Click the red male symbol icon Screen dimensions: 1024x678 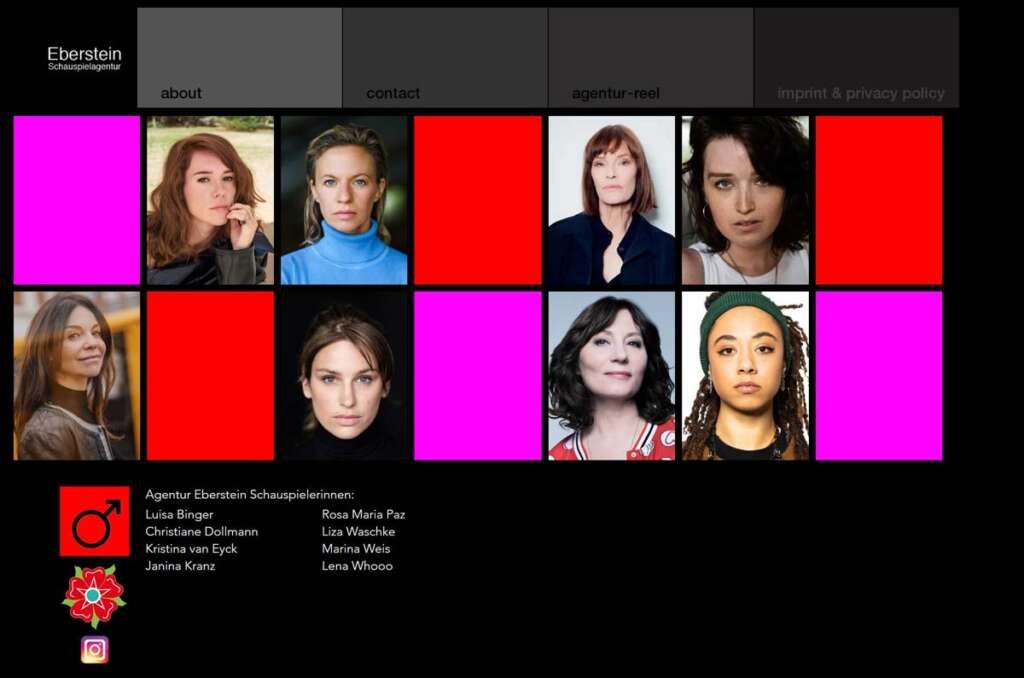(95, 521)
